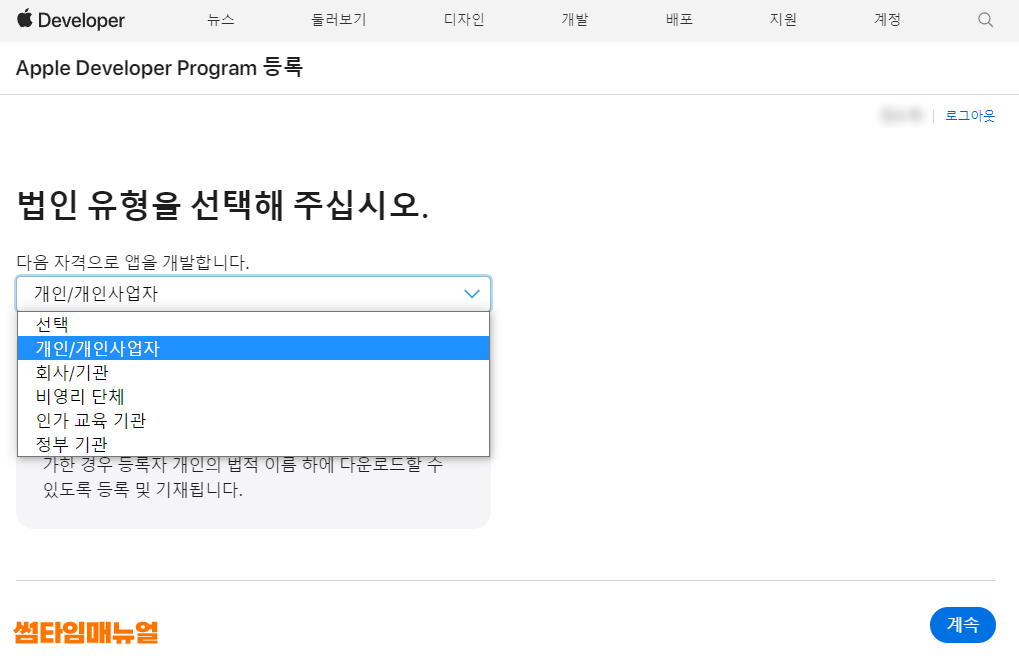Open the 지원 menu item

(x=783, y=20)
